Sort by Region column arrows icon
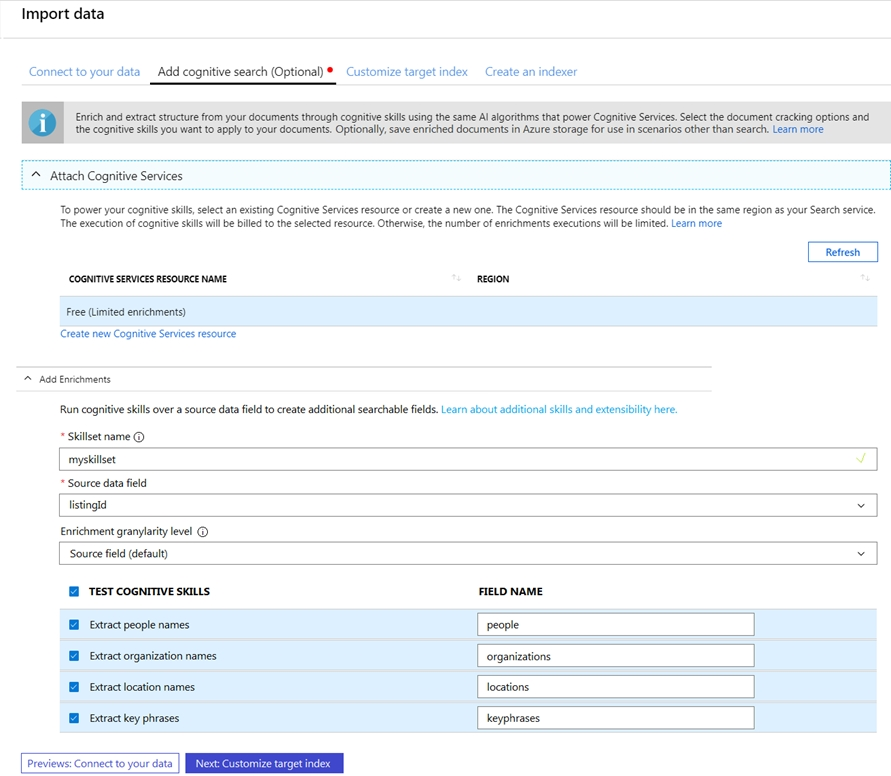 [x=865, y=278]
